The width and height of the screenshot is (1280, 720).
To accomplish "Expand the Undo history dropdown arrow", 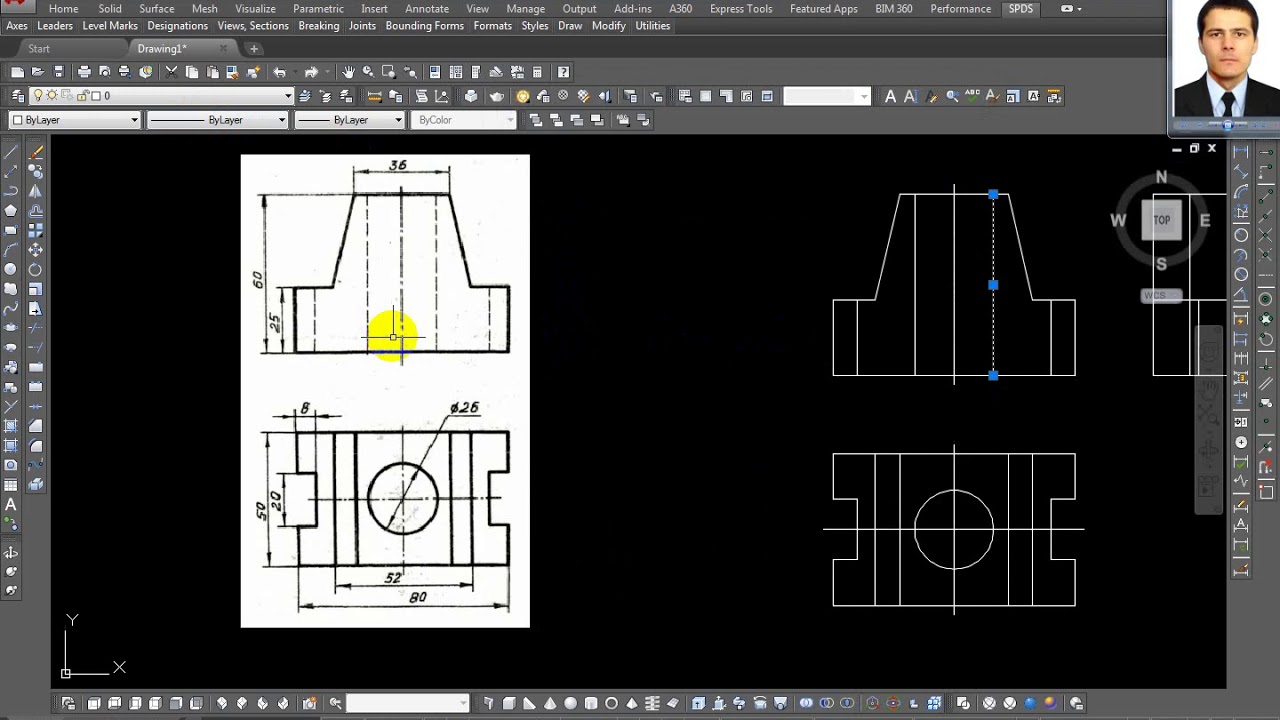I will (294, 72).
